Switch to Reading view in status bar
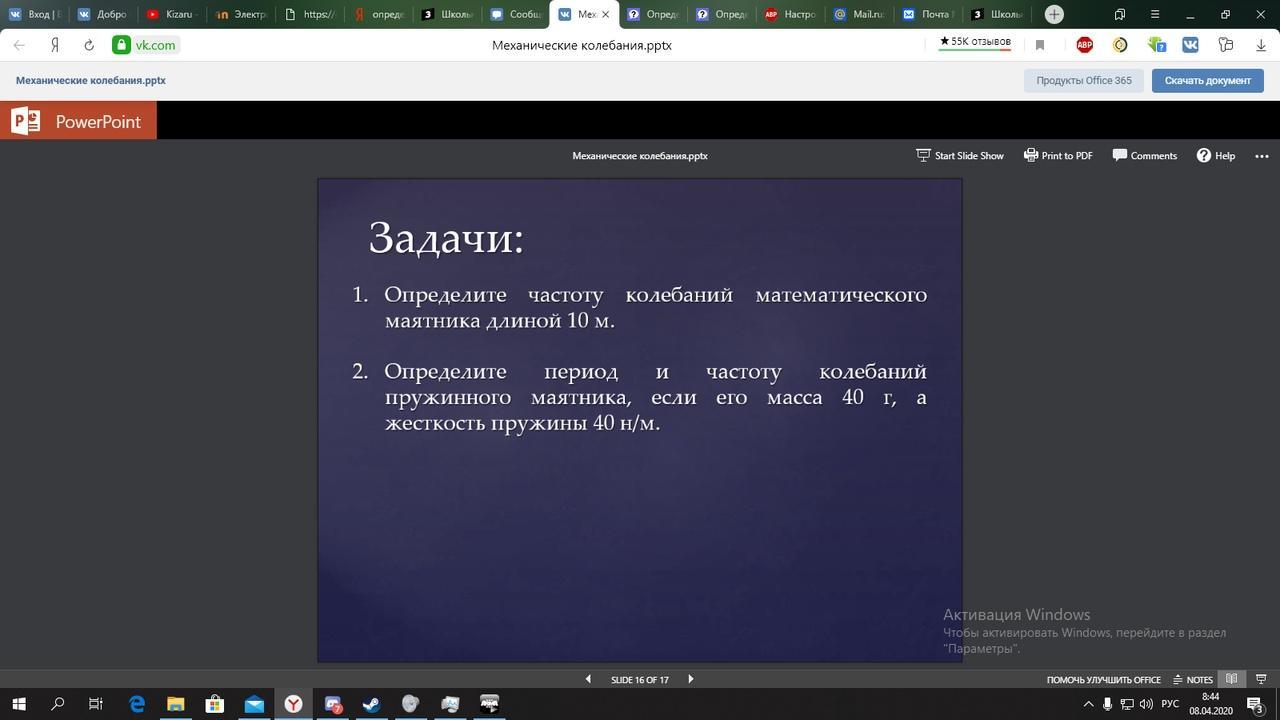The height and width of the screenshot is (720, 1280). click(1232, 679)
